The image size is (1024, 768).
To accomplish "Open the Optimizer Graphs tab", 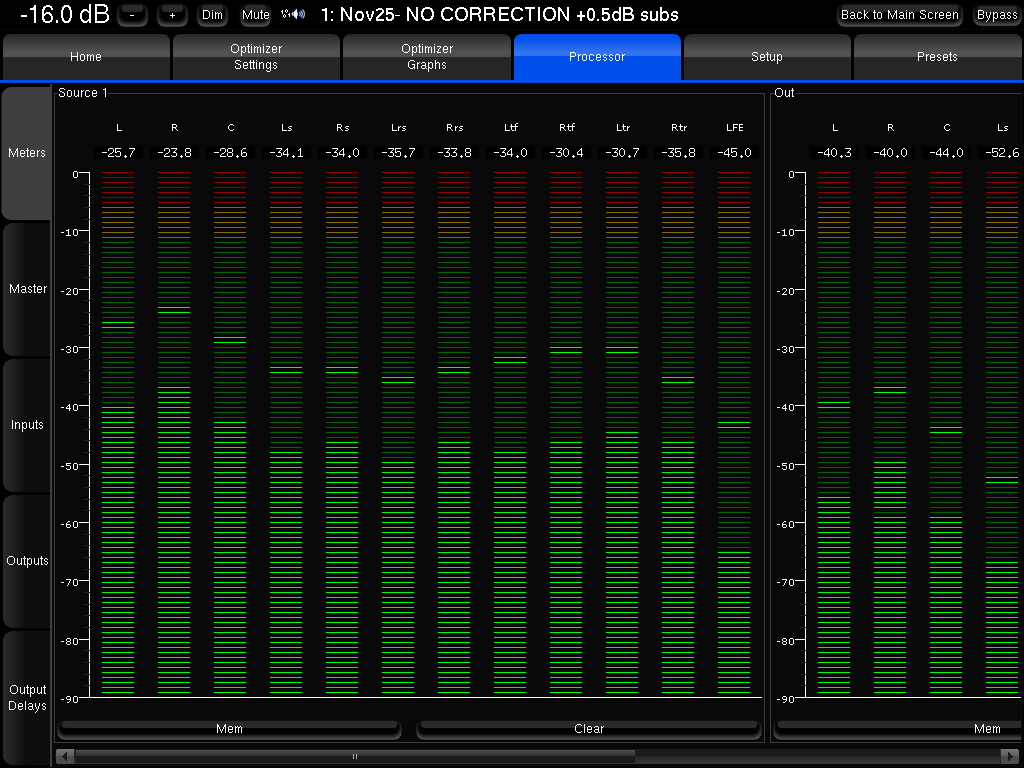I will (427, 57).
